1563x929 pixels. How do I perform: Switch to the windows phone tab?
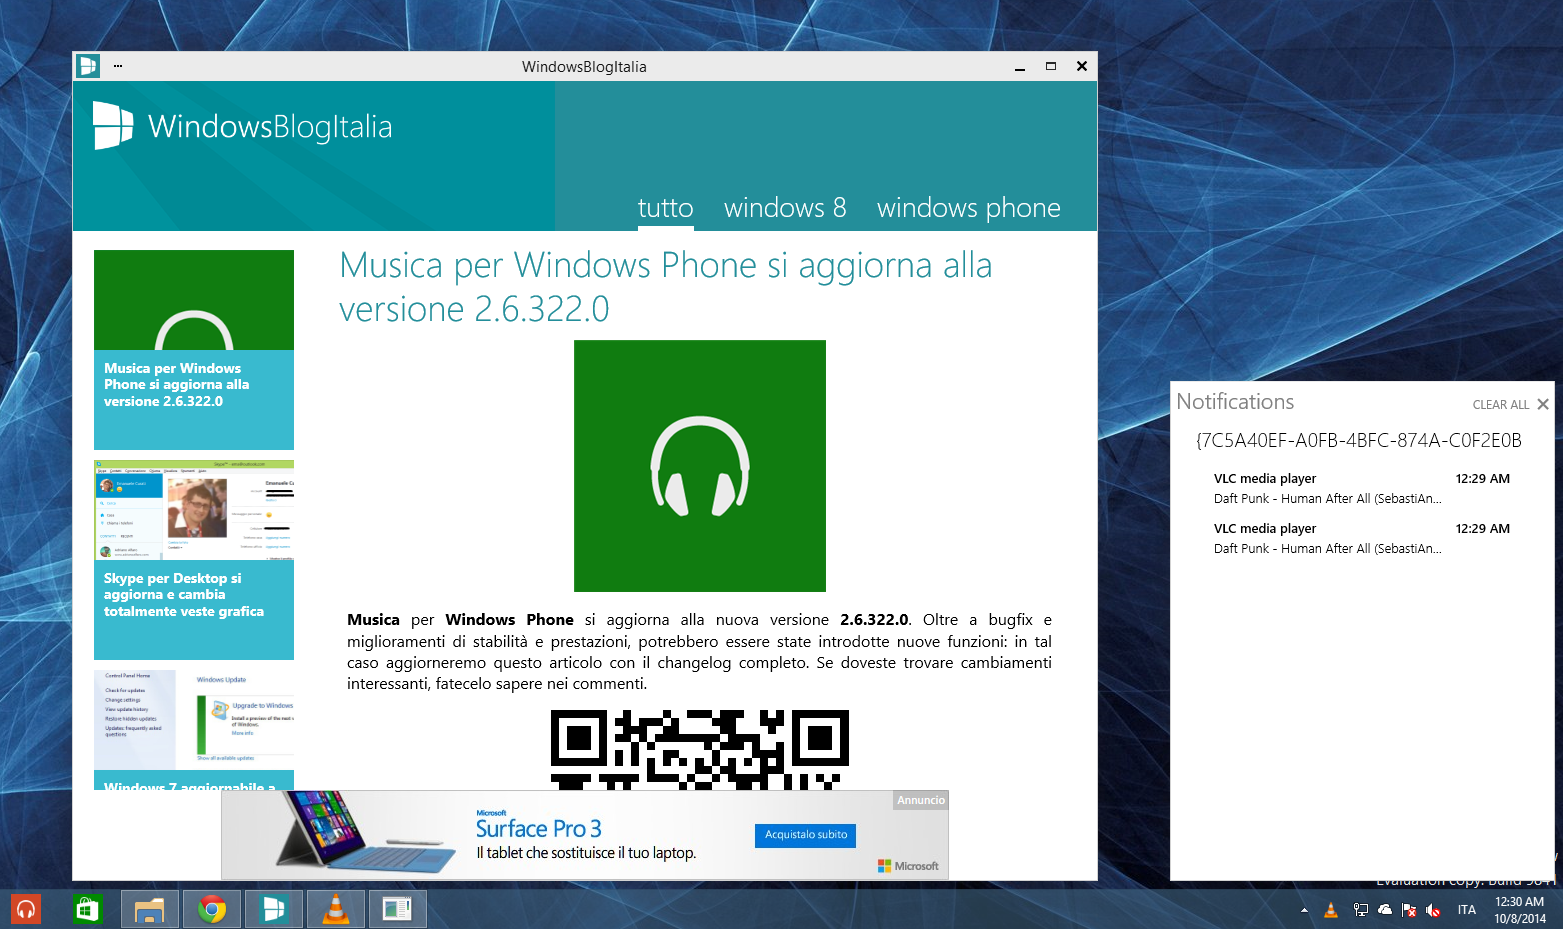(x=969, y=208)
